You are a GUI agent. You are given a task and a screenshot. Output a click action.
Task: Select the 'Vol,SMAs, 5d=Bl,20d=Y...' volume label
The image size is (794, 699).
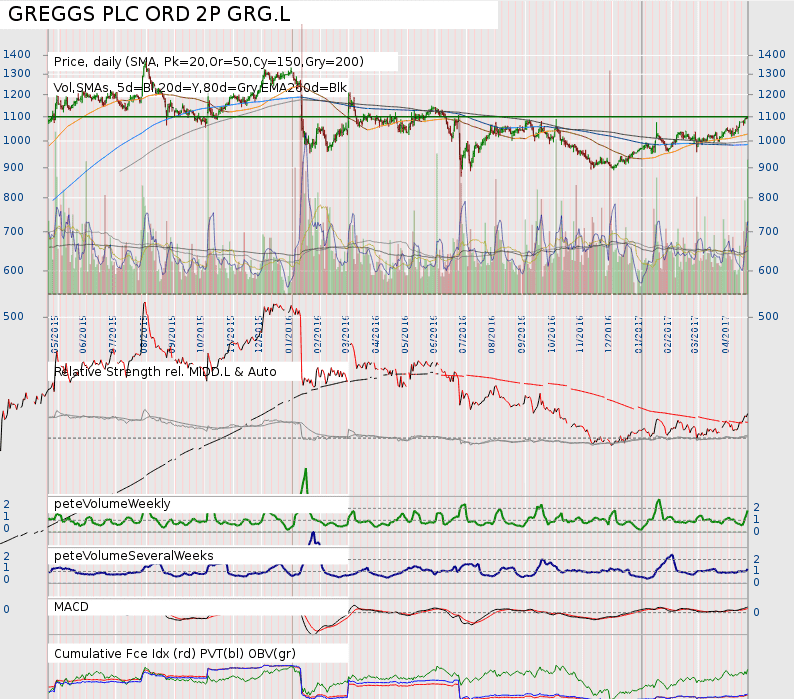[200, 88]
